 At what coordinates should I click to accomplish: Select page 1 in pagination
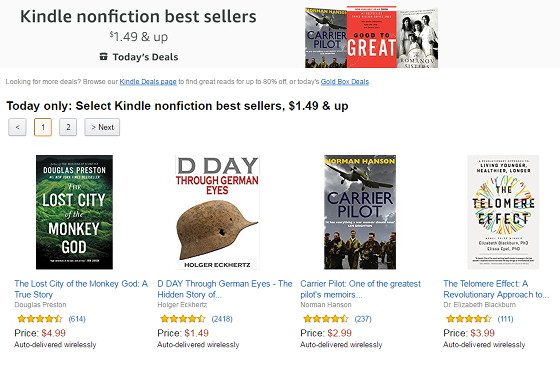[43, 127]
